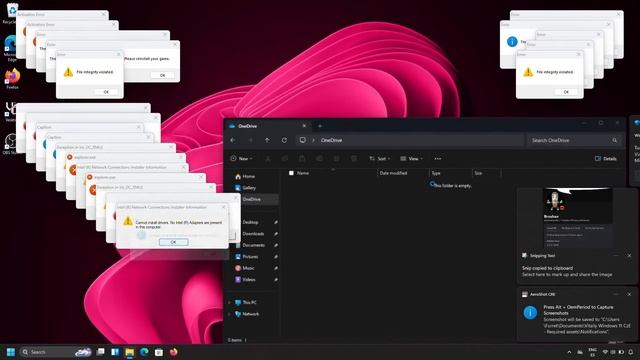Click the pin icon beside Music
Image resolution: width=640 pixels, height=360 pixels.
tap(276, 268)
